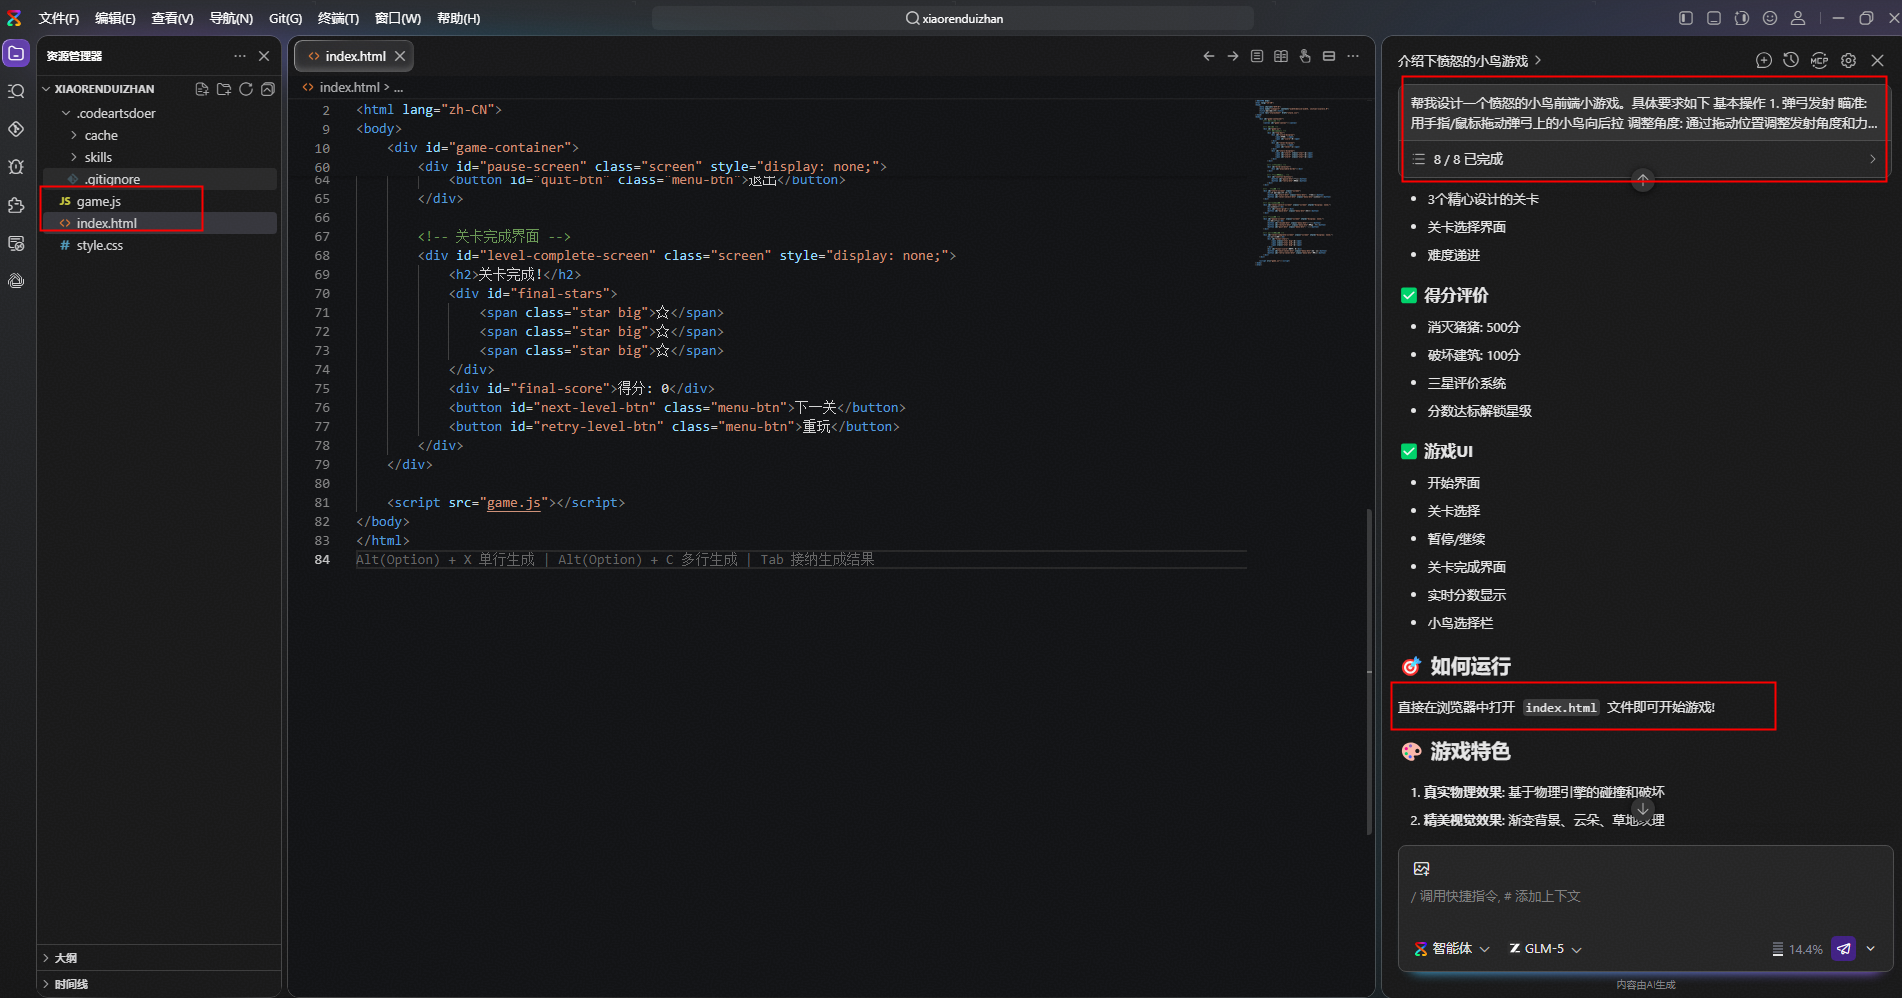Collapse the XIAORENDUIZHAN project root

[x=46, y=89]
